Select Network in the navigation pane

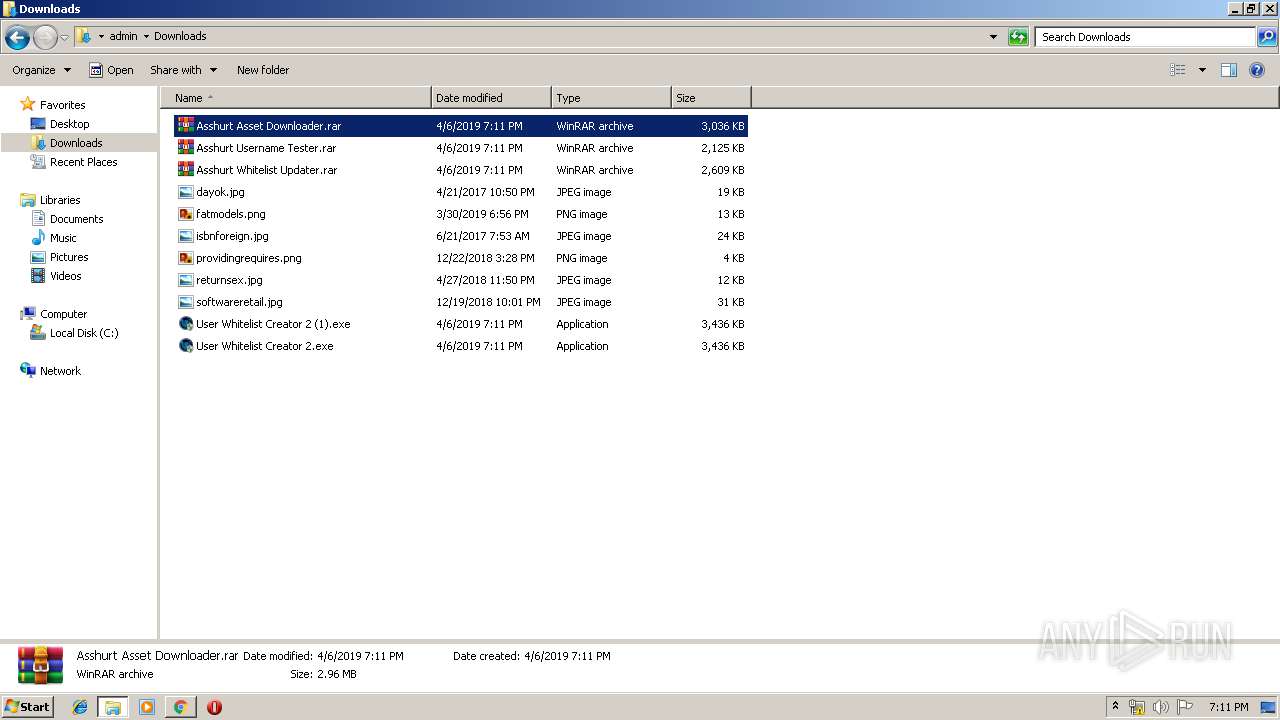[60, 371]
